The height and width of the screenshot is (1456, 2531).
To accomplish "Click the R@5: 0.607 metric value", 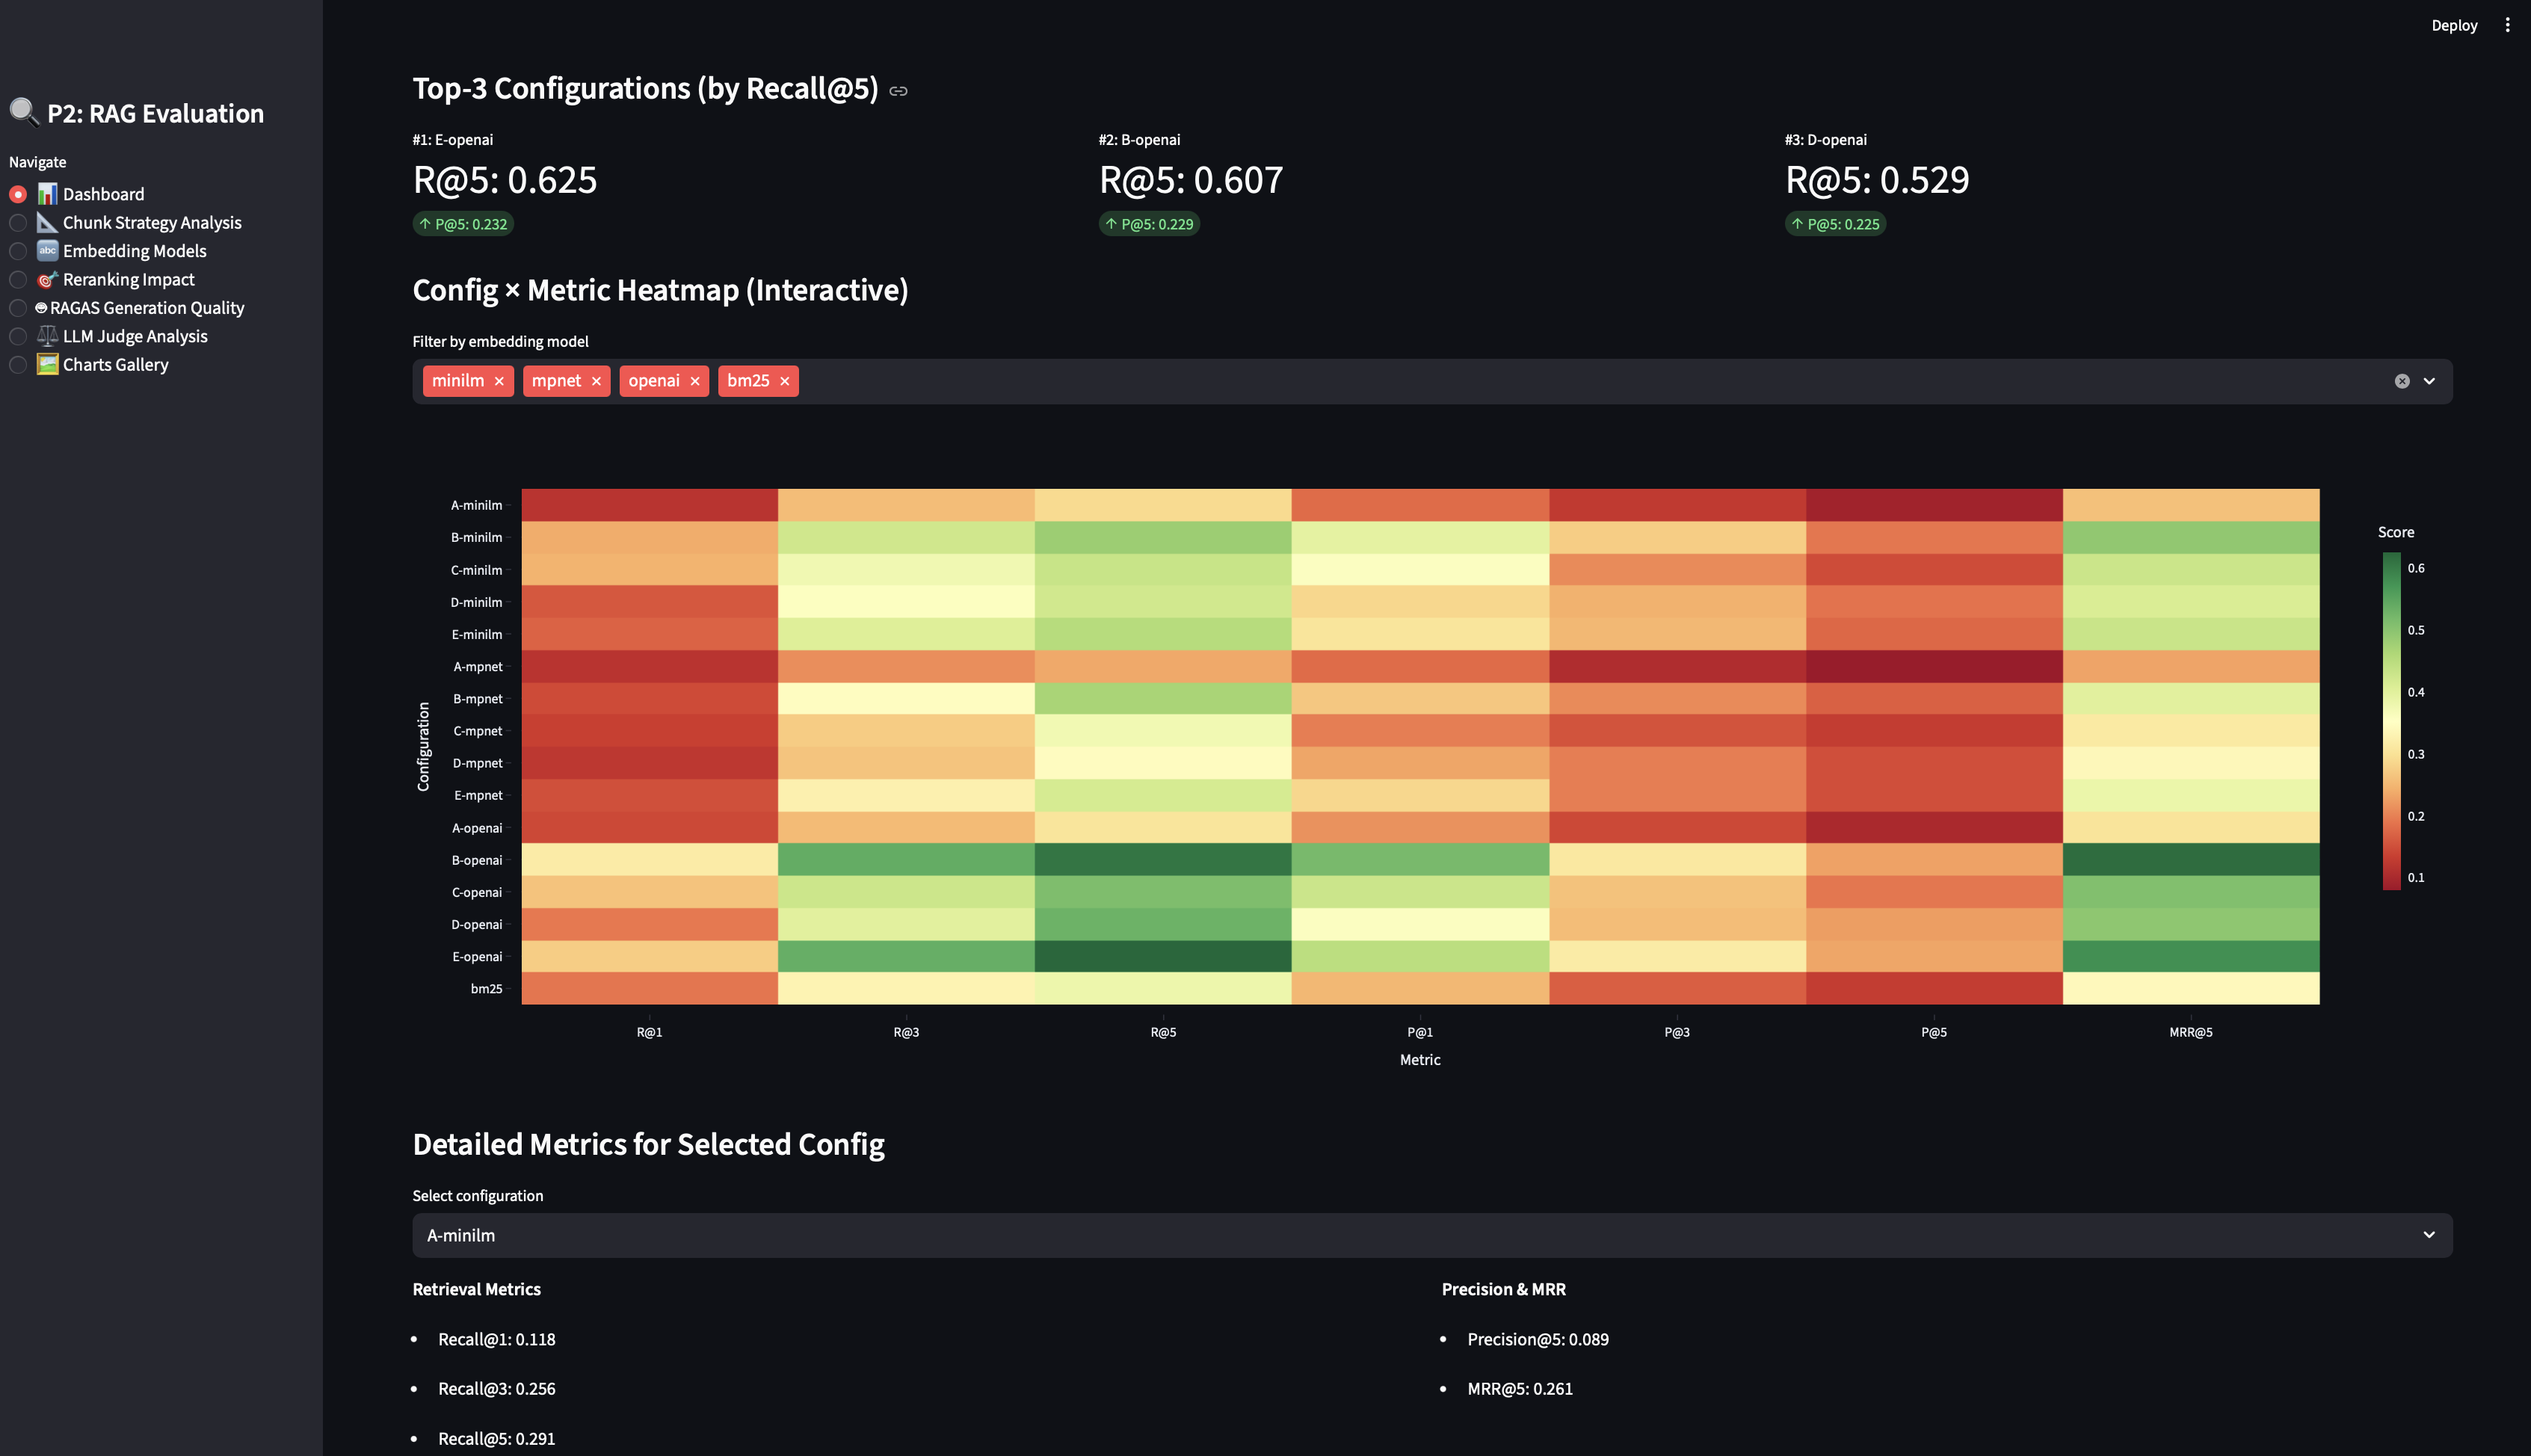I will tap(1191, 180).
